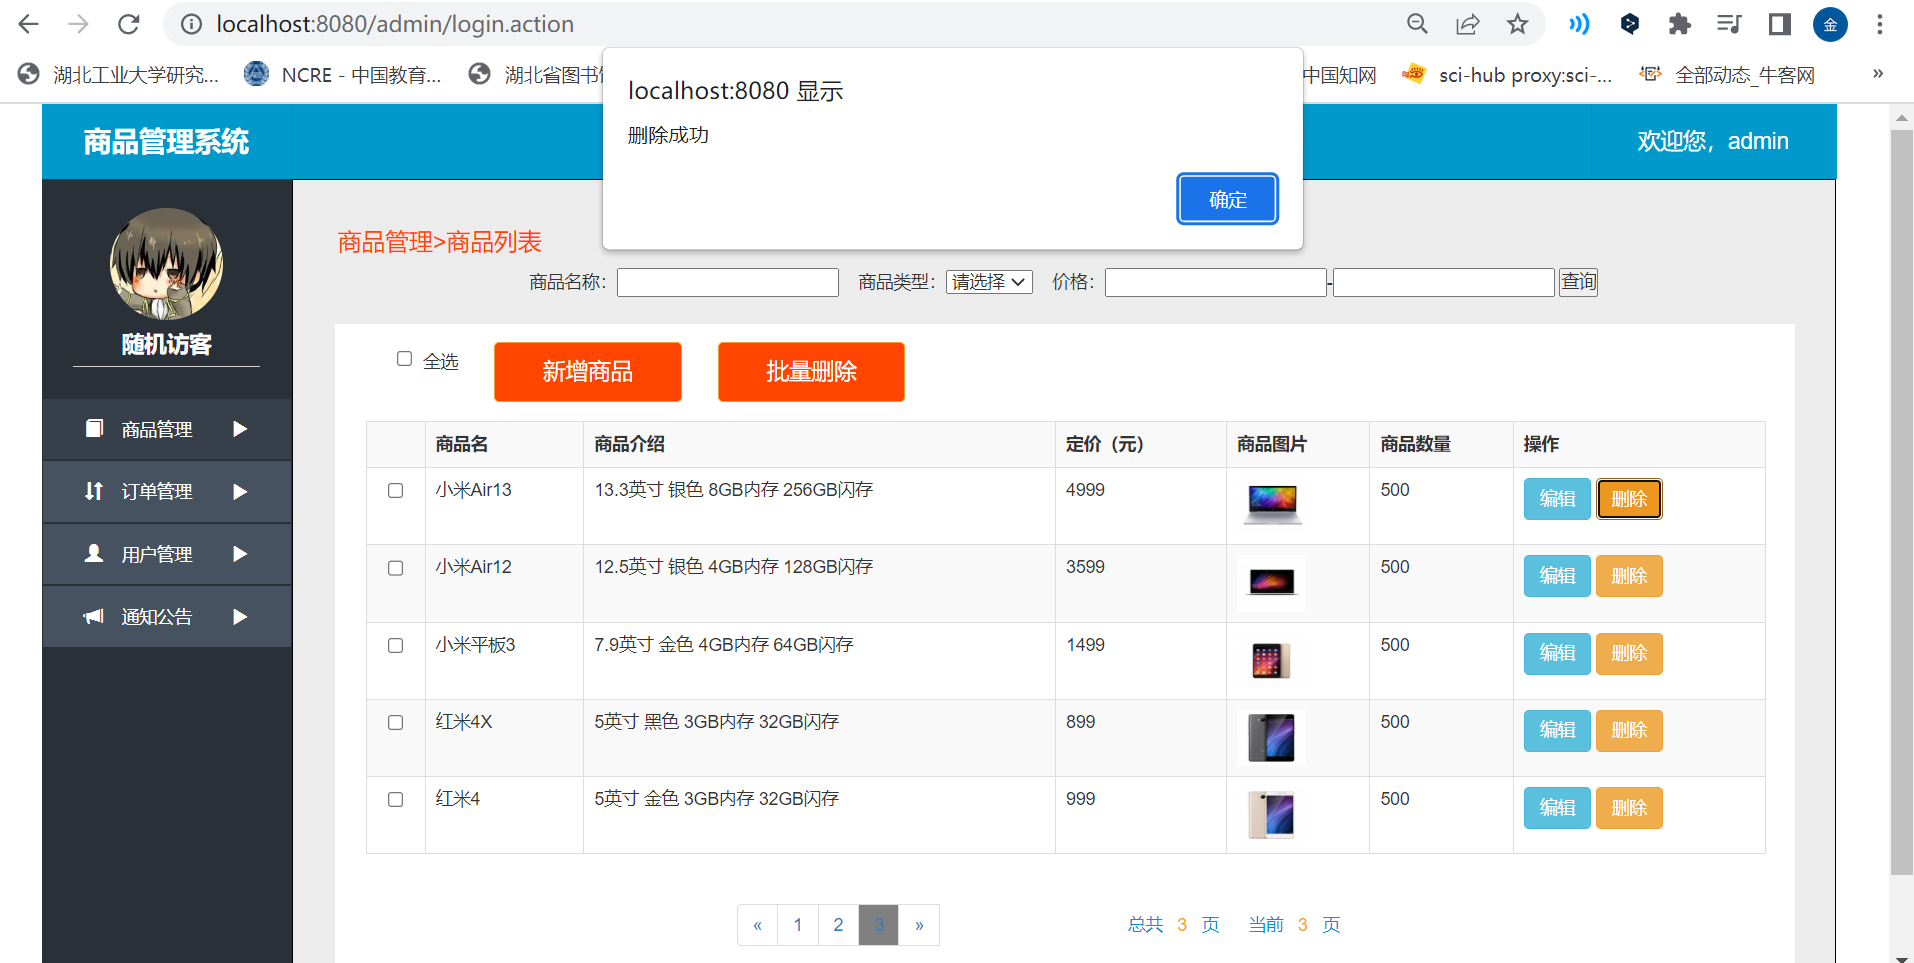Go to next page with » button
Image resolution: width=1914 pixels, height=963 pixels.
(919, 925)
